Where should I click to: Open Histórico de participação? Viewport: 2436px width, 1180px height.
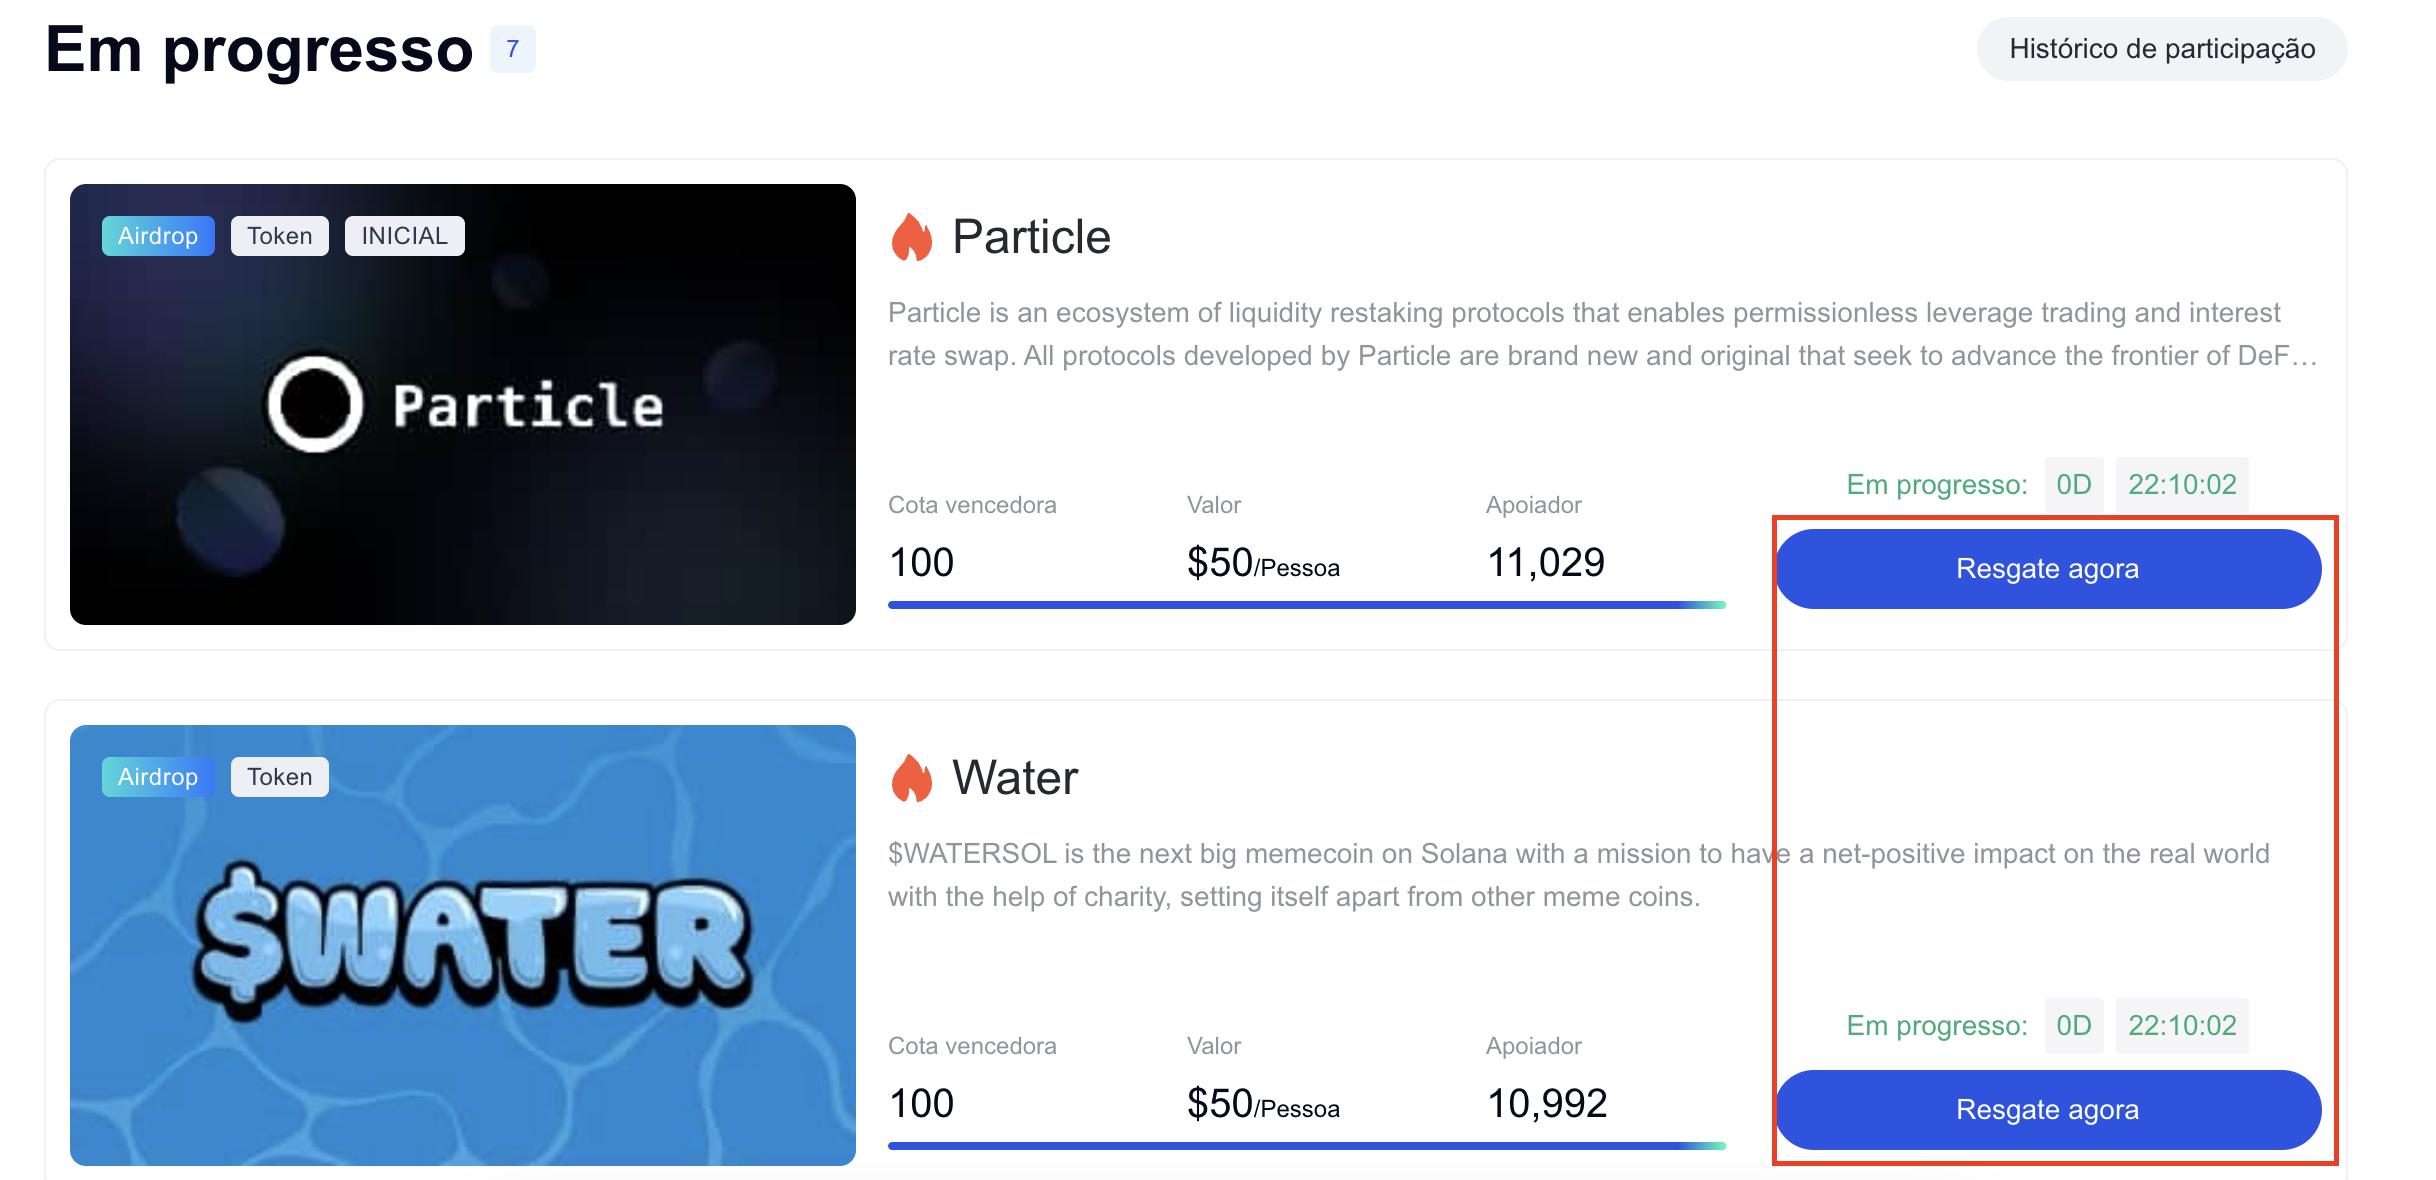click(2161, 49)
